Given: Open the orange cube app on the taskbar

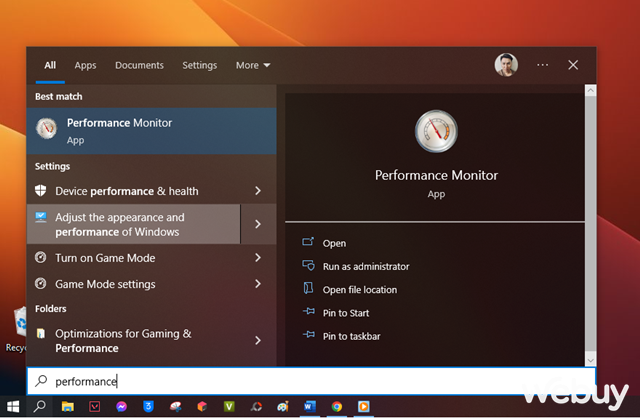Looking at the screenshot, I should [202, 407].
